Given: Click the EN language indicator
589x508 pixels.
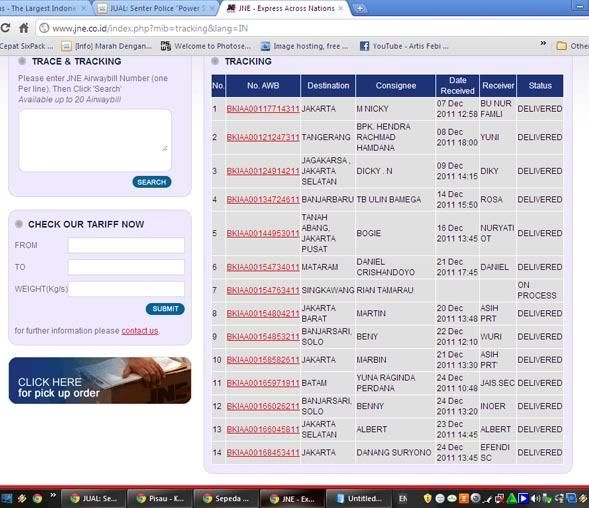Looking at the screenshot, I should coord(403,499).
